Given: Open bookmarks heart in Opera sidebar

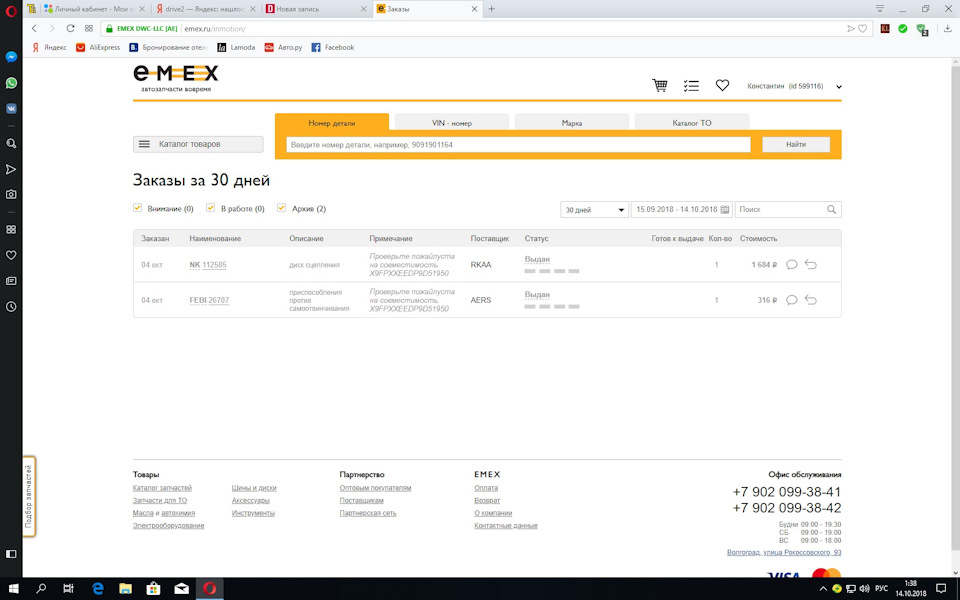Looking at the screenshot, I should [11, 255].
